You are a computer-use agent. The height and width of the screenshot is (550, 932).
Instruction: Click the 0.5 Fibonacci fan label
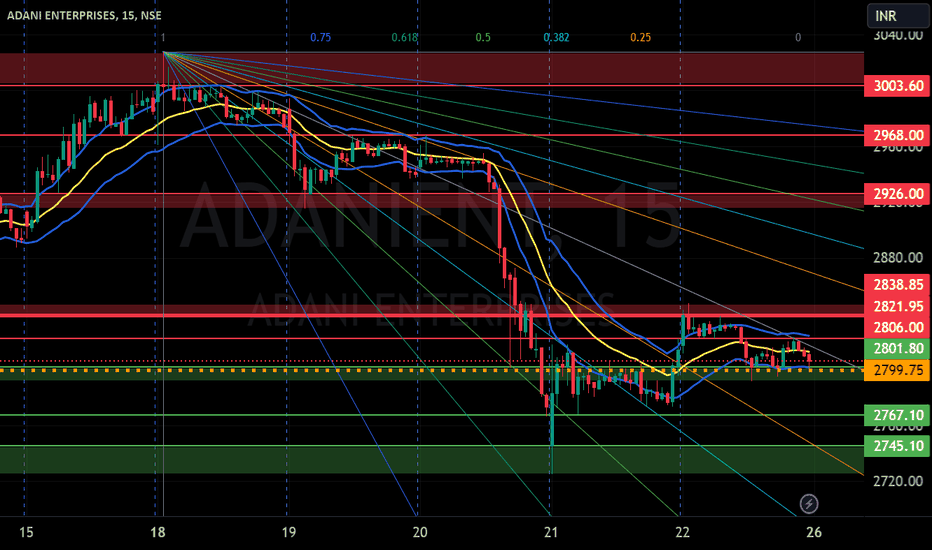click(x=483, y=37)
